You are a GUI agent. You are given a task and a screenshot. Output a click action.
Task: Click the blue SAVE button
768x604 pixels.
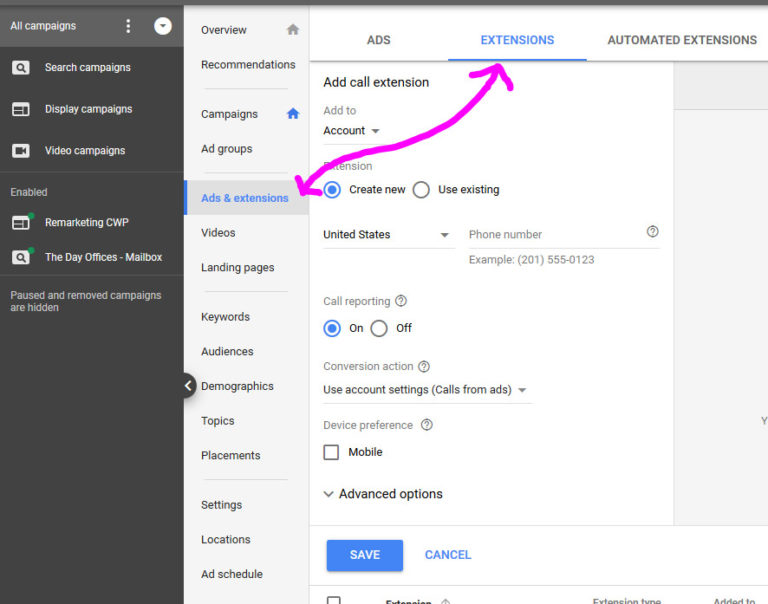click(365, 555)
